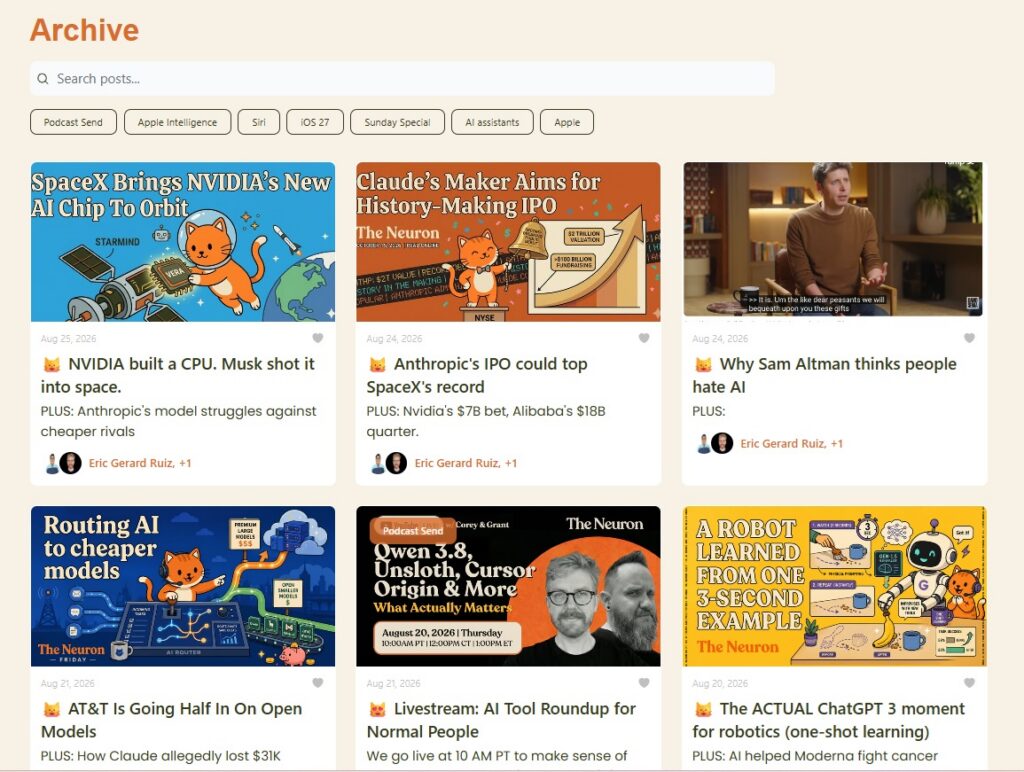
Task: Click author avatars on NVIDIA CPU post
Action: tap(63, 463)
